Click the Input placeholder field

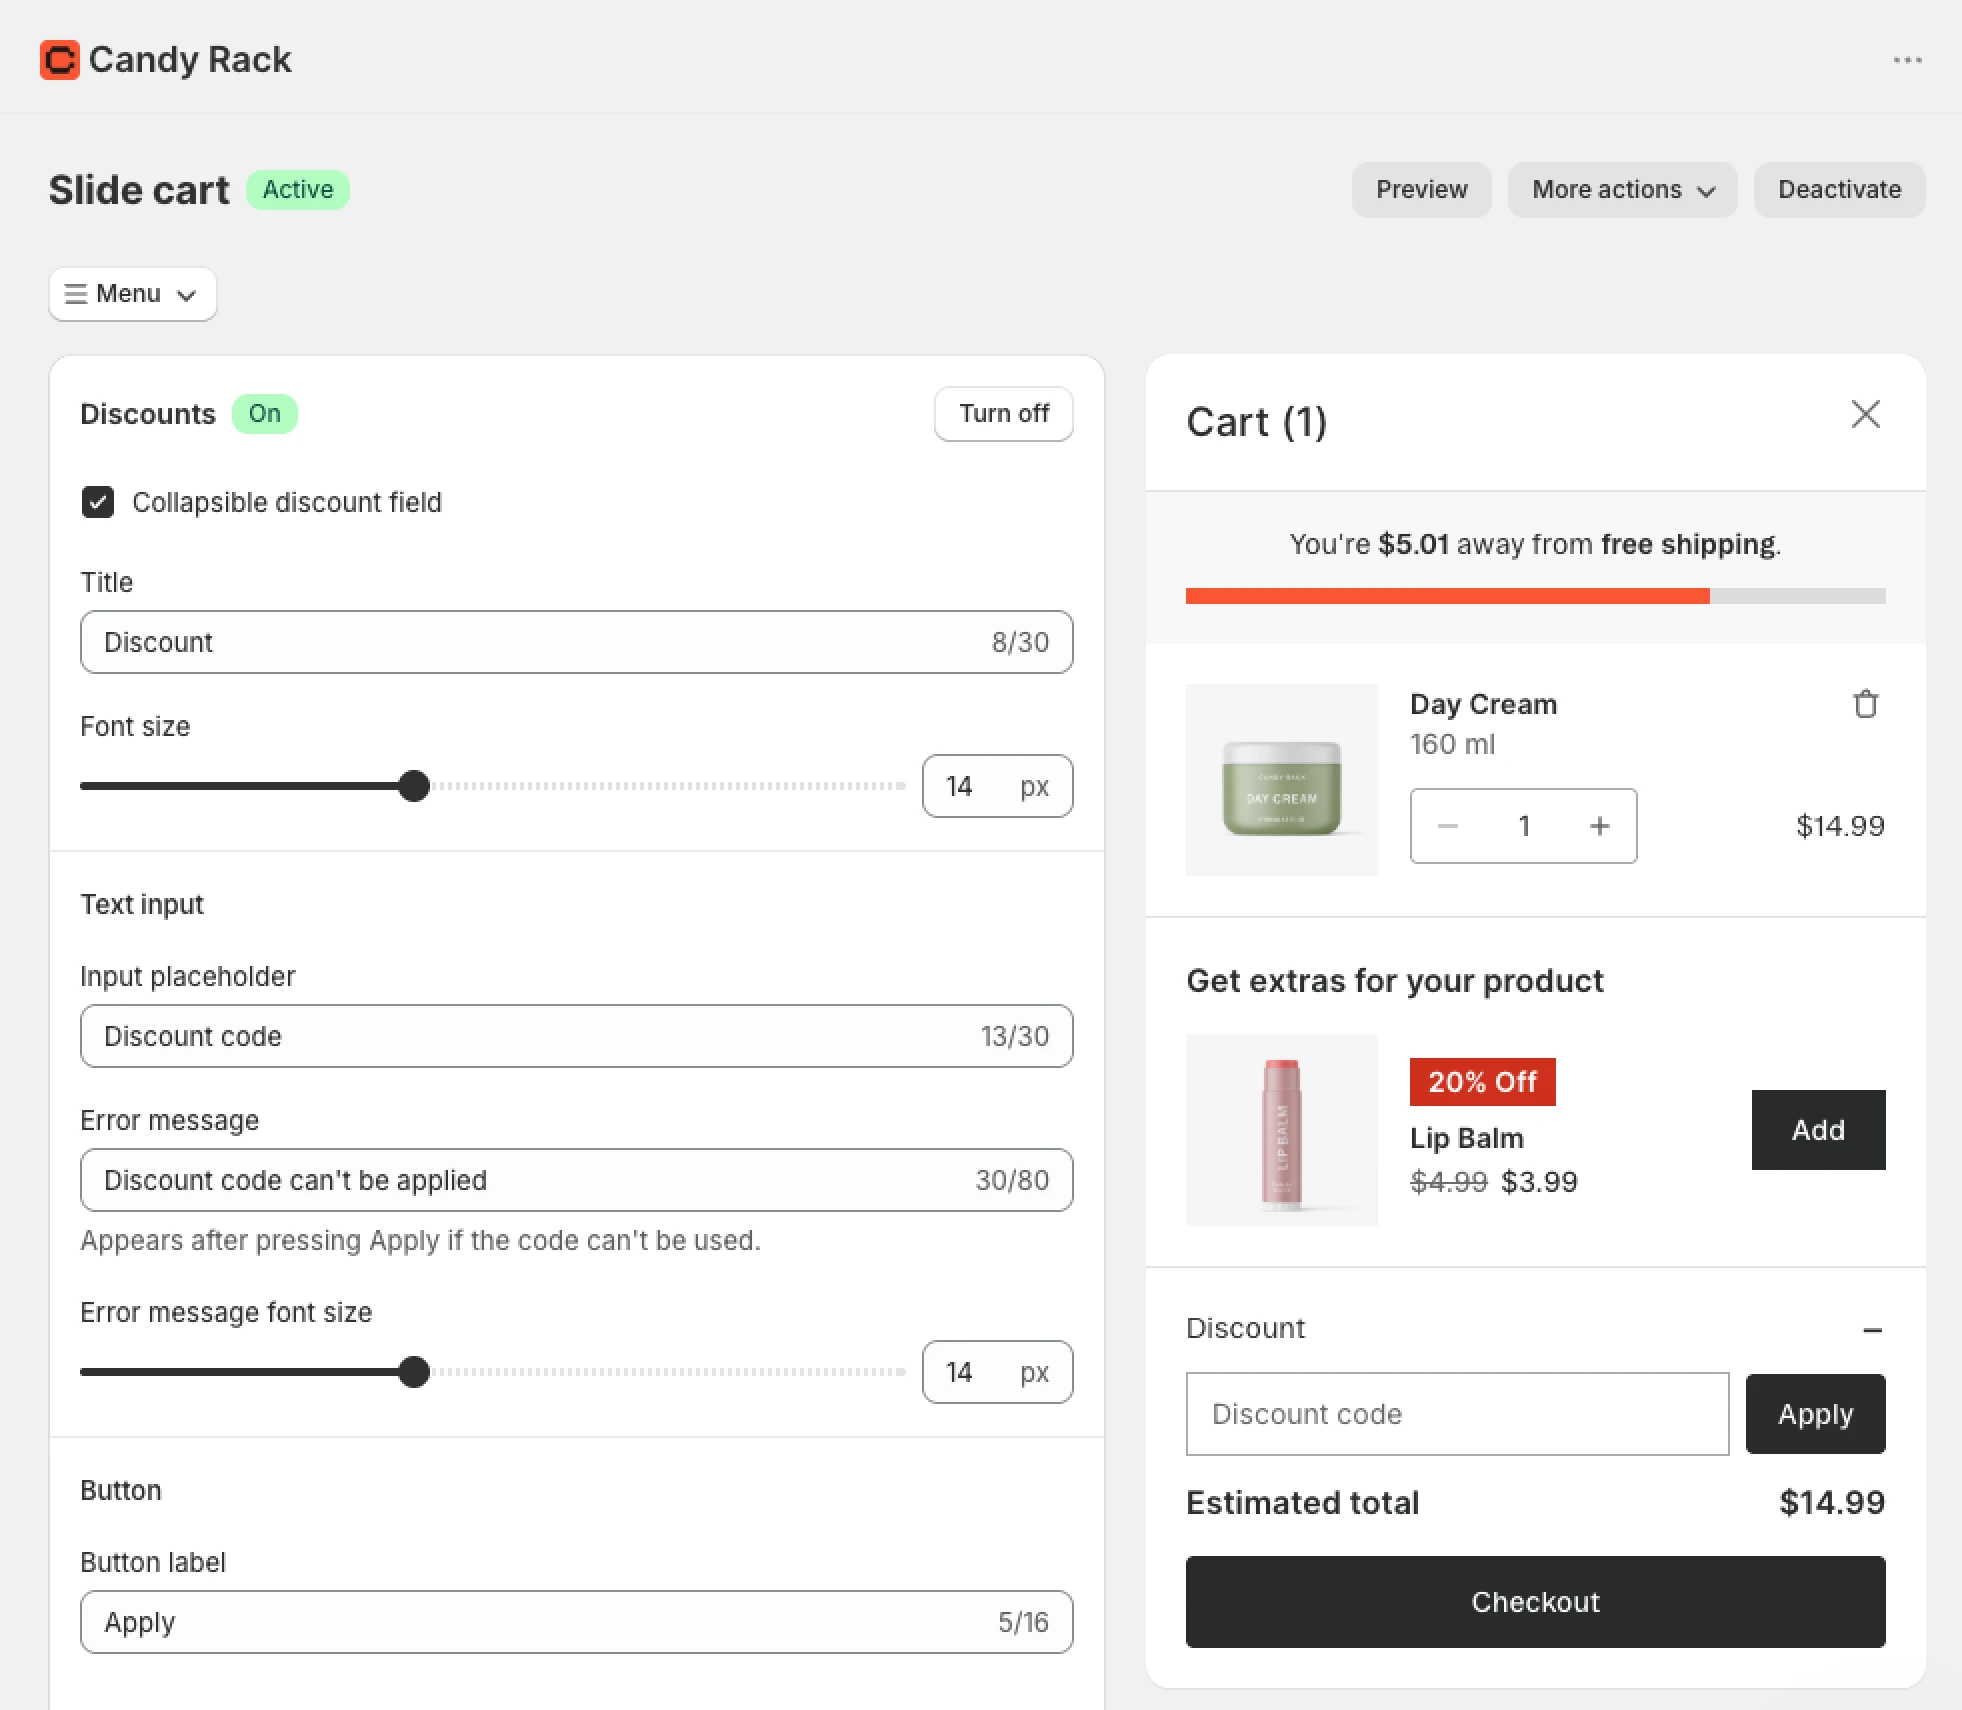(577, 1036)
